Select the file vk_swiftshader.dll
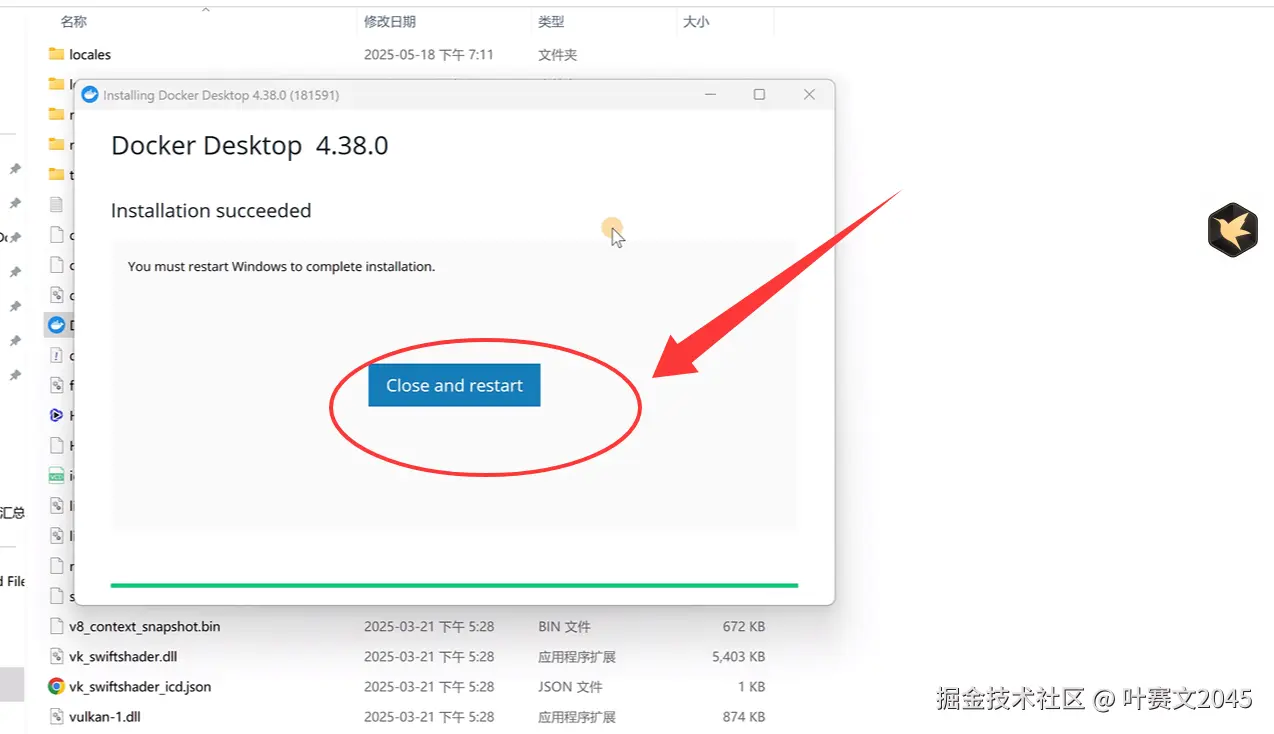The height and width of the screenshot is (734, 1274). pyautogui.click(x=123, y=656)
